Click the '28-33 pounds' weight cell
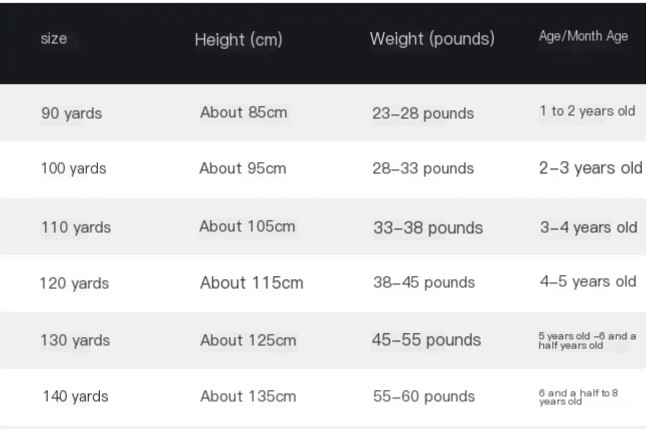The height and width of the screenshot is (429, 646). [x=422, y=169]
